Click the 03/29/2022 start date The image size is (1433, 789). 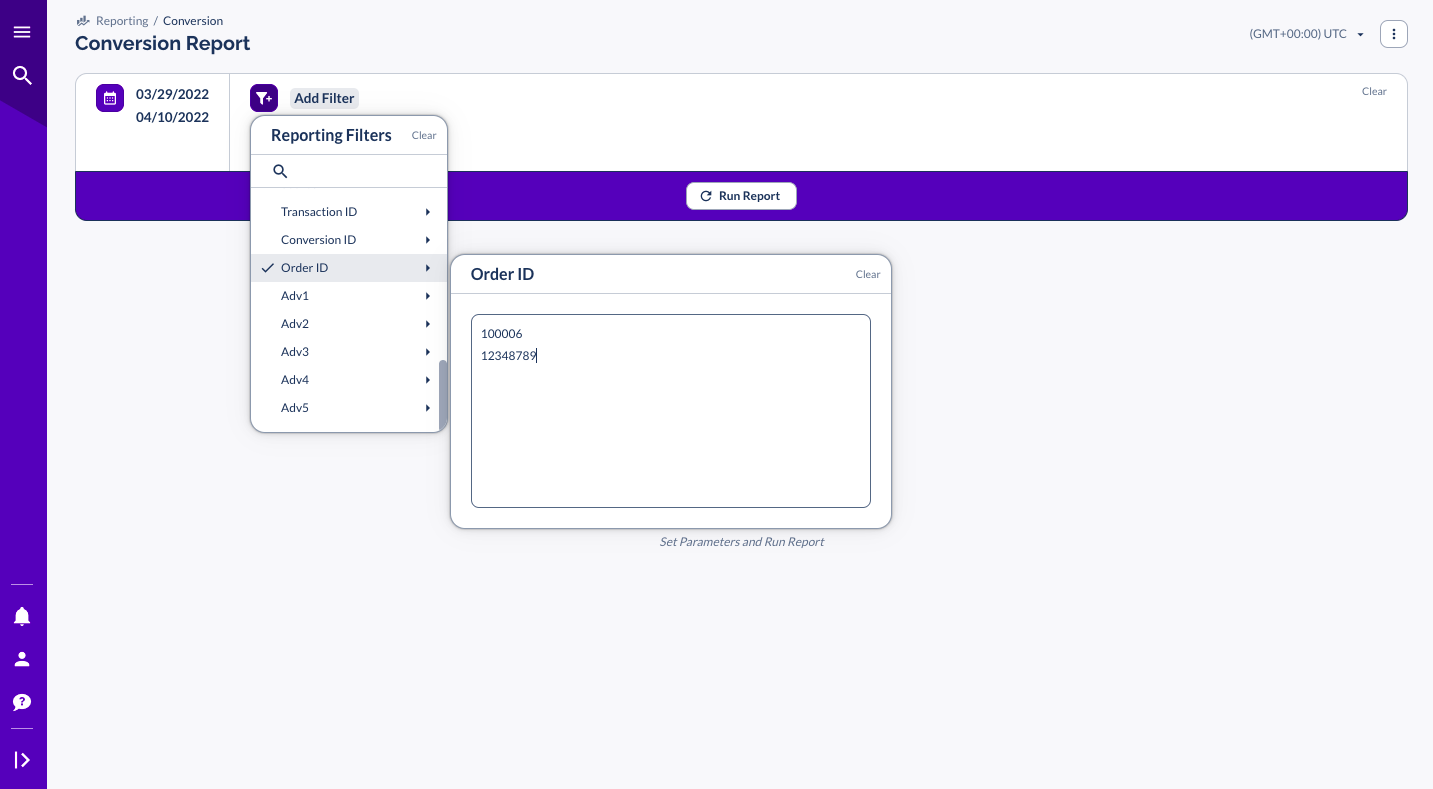click(x=172, y=94)
